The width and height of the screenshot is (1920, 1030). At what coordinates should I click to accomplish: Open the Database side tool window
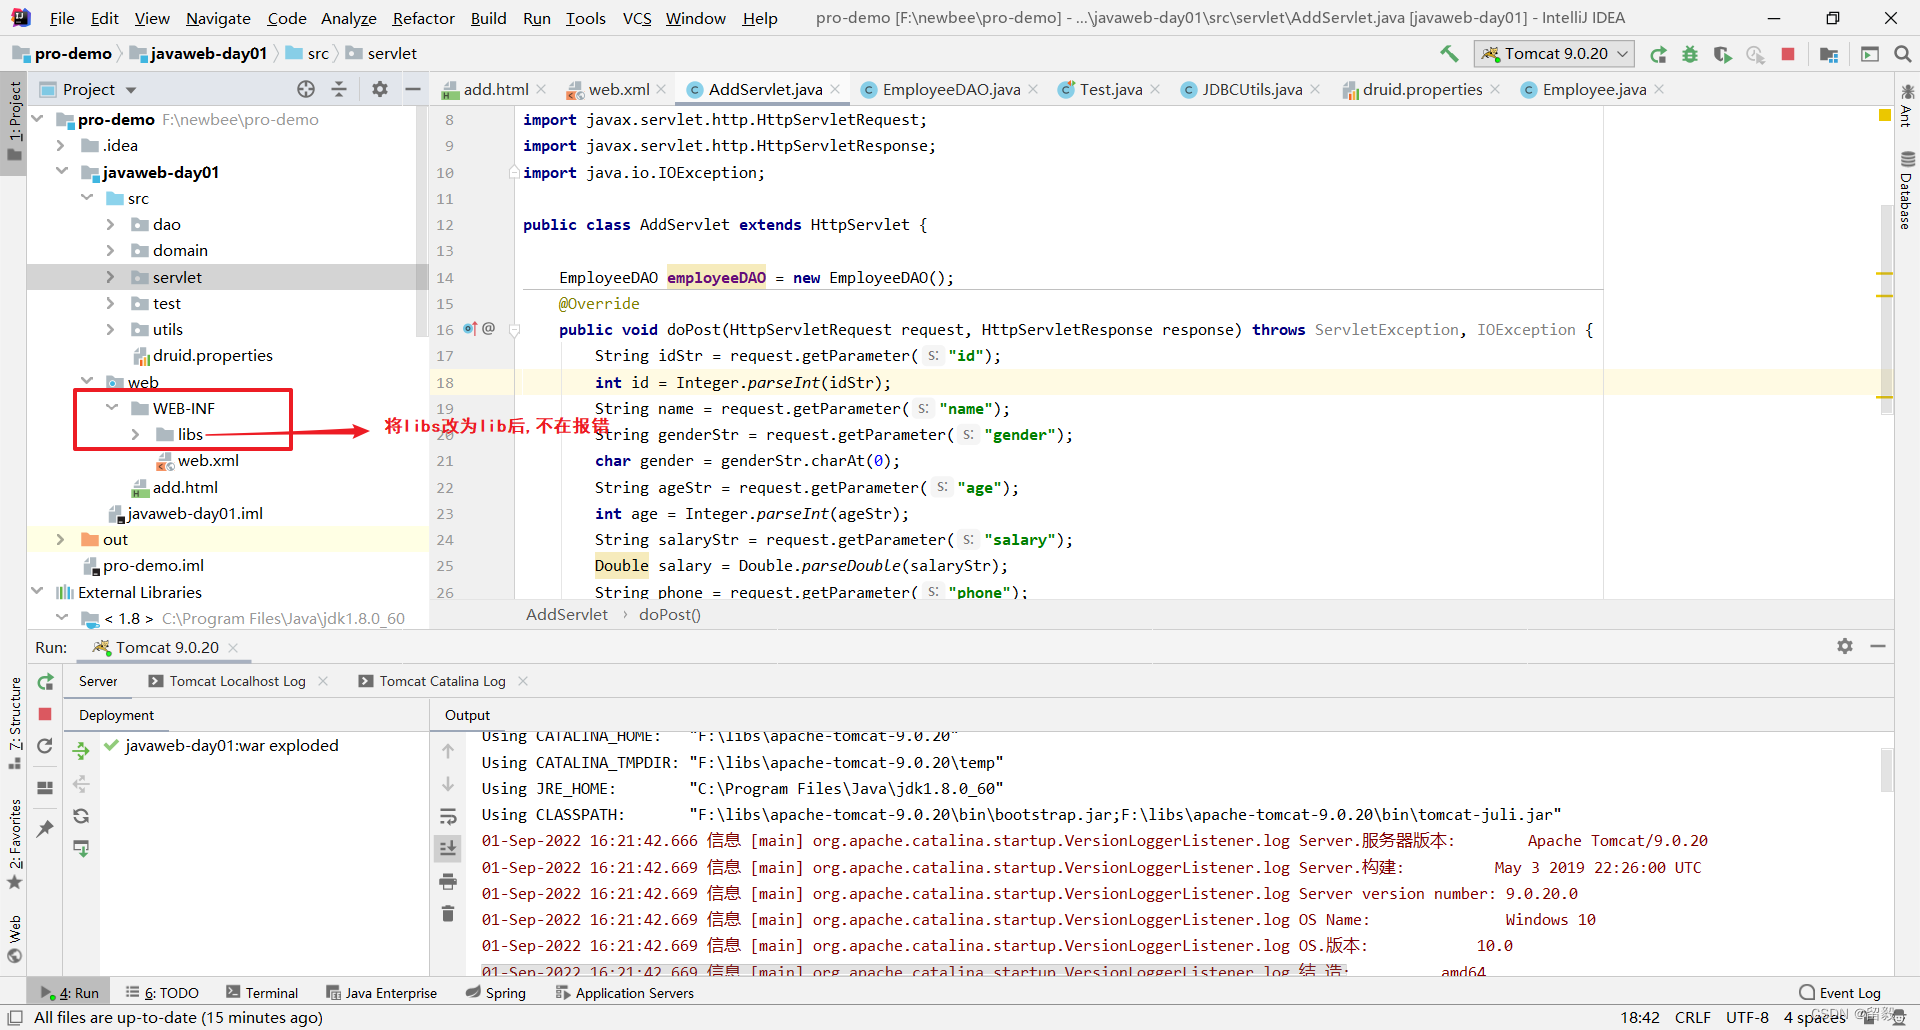pyautogui.click(x=1907, y=190)
